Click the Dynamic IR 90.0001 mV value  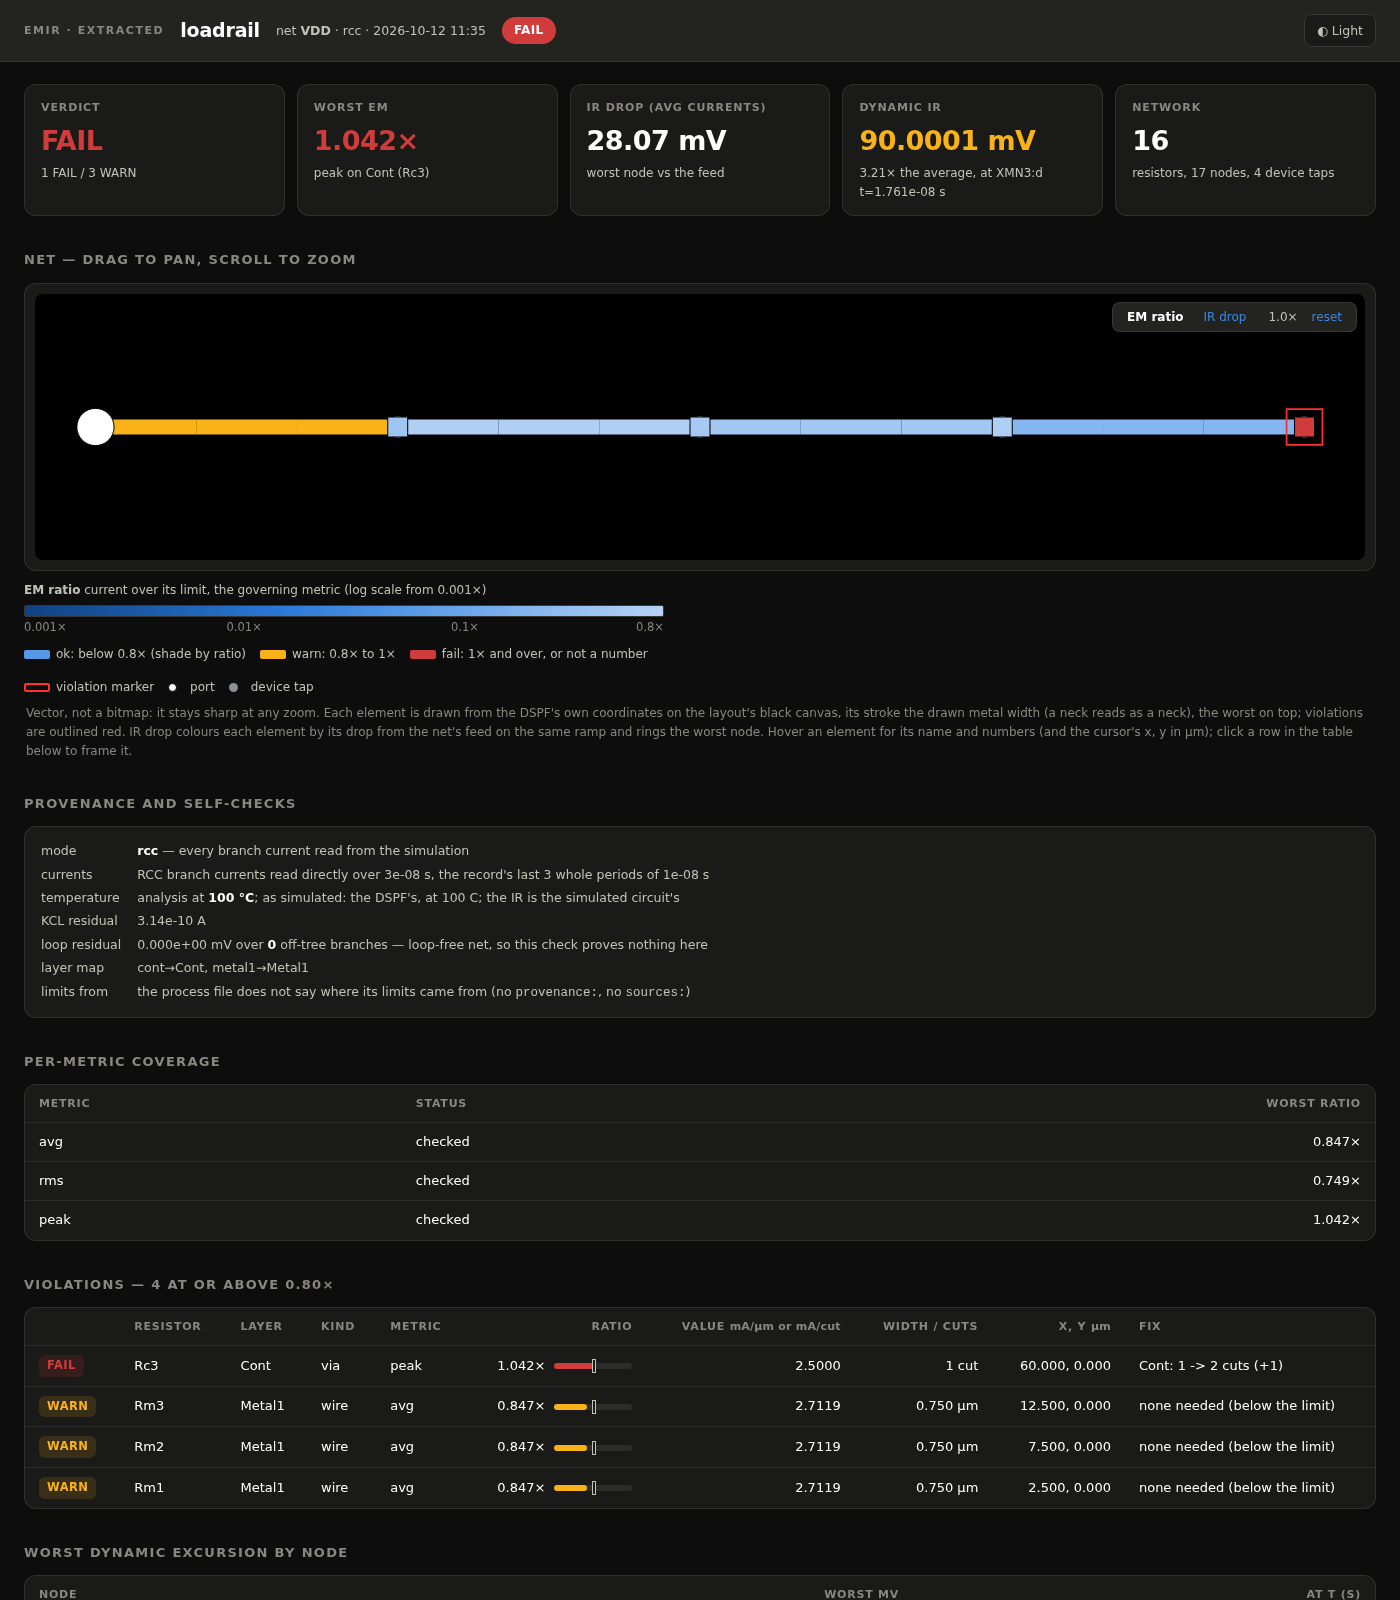(x=947, y=141)
